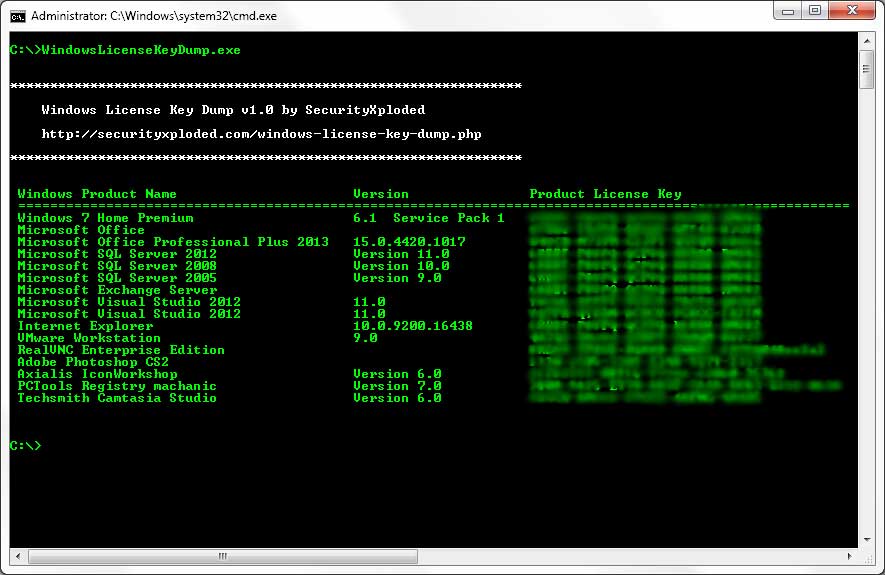Viewport: 885px width, 575px height.
Task: Close the command prompt window
Action: pyautogui.click(x=852, y=11)
